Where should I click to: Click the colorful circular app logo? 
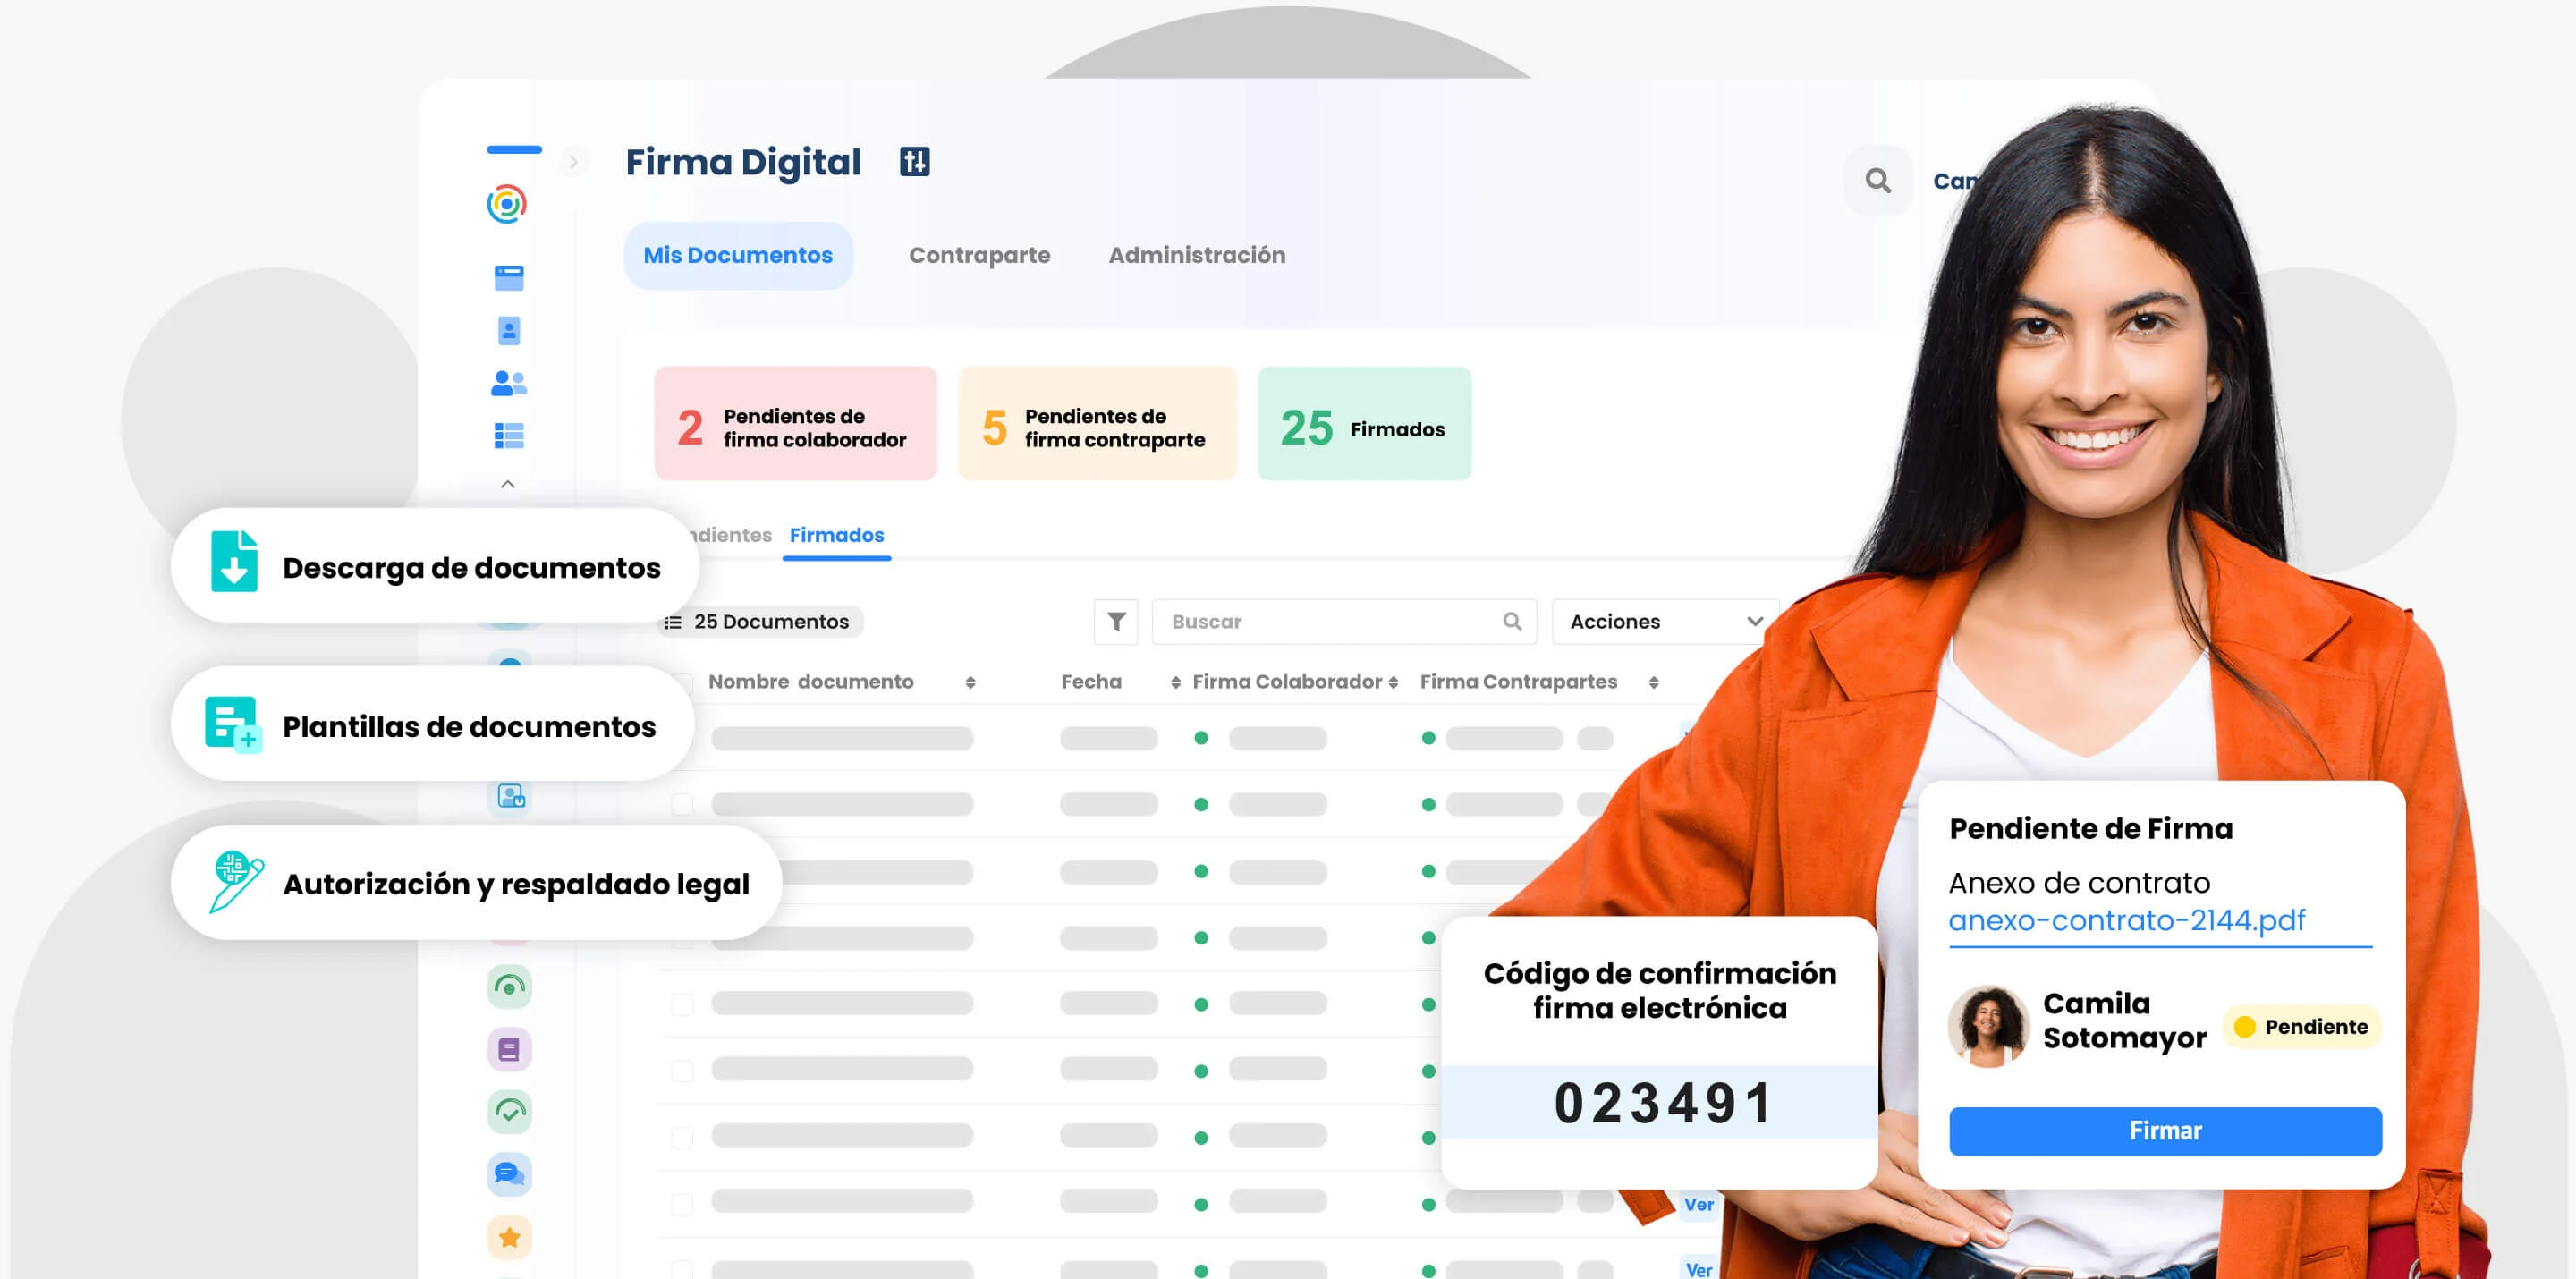click(507, 204)
